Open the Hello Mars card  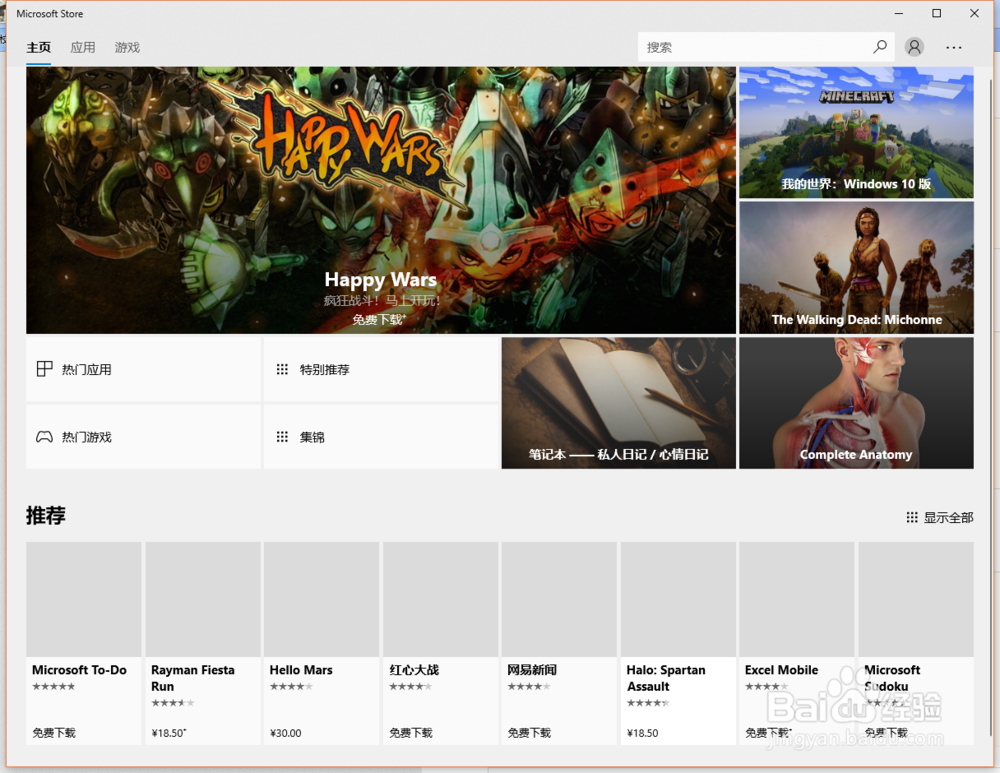[x=321, y=644]
